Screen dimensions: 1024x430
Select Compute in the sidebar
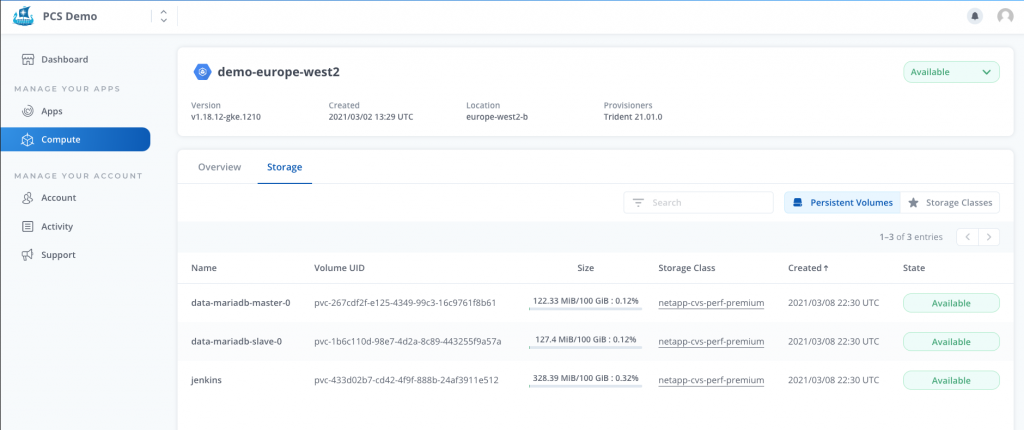click(x=75, y=140)
